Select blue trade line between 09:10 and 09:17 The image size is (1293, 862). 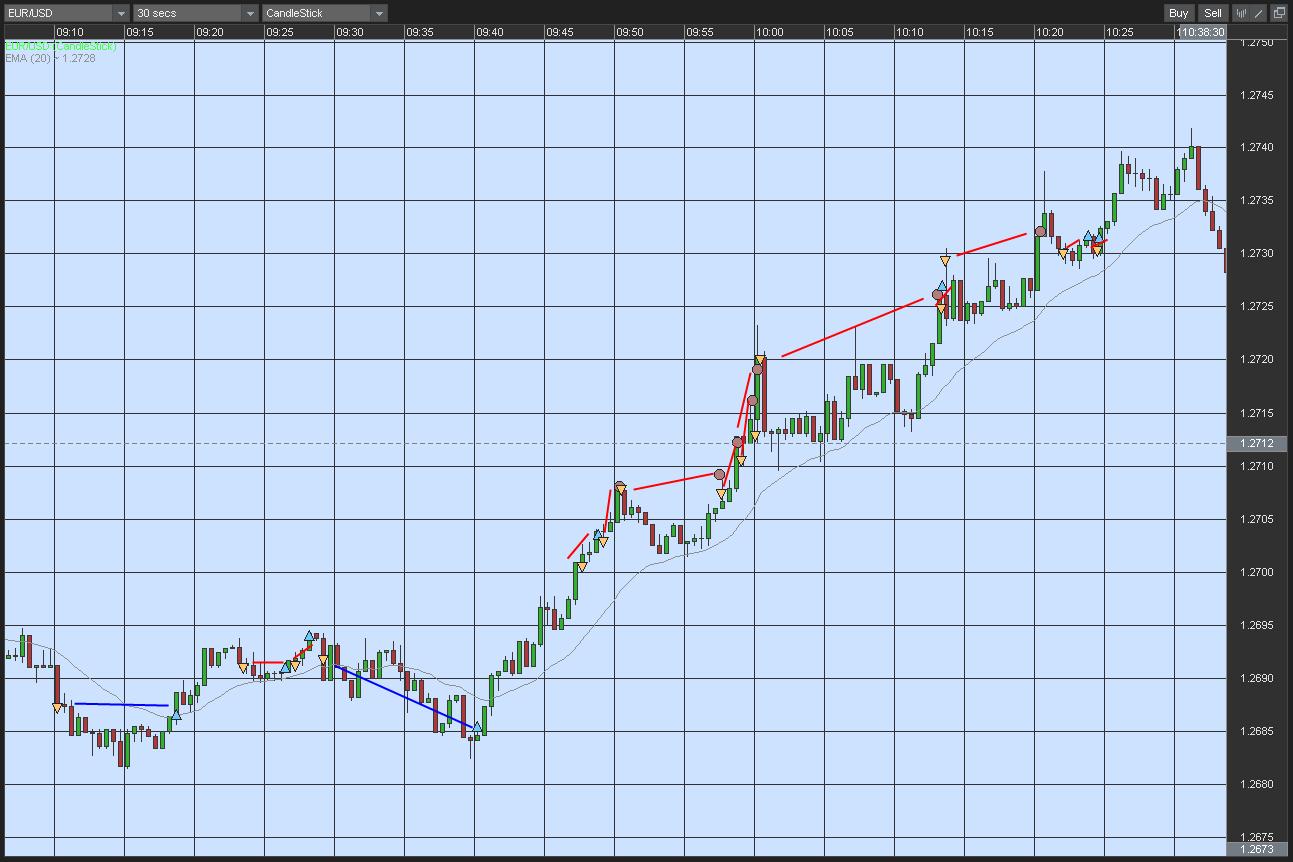pos(121,705)
